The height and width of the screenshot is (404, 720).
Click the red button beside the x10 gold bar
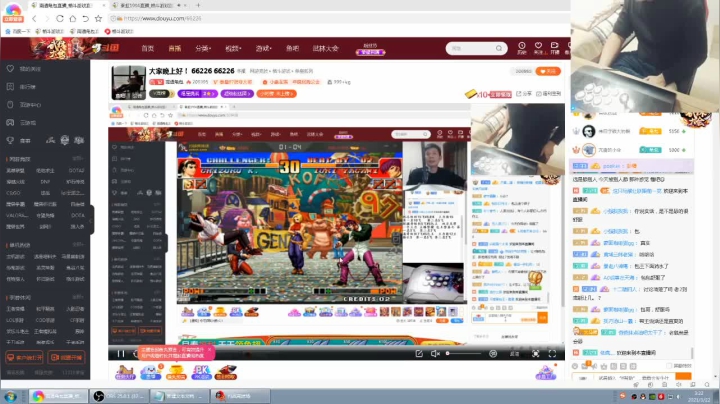click(x=500, y=94)
